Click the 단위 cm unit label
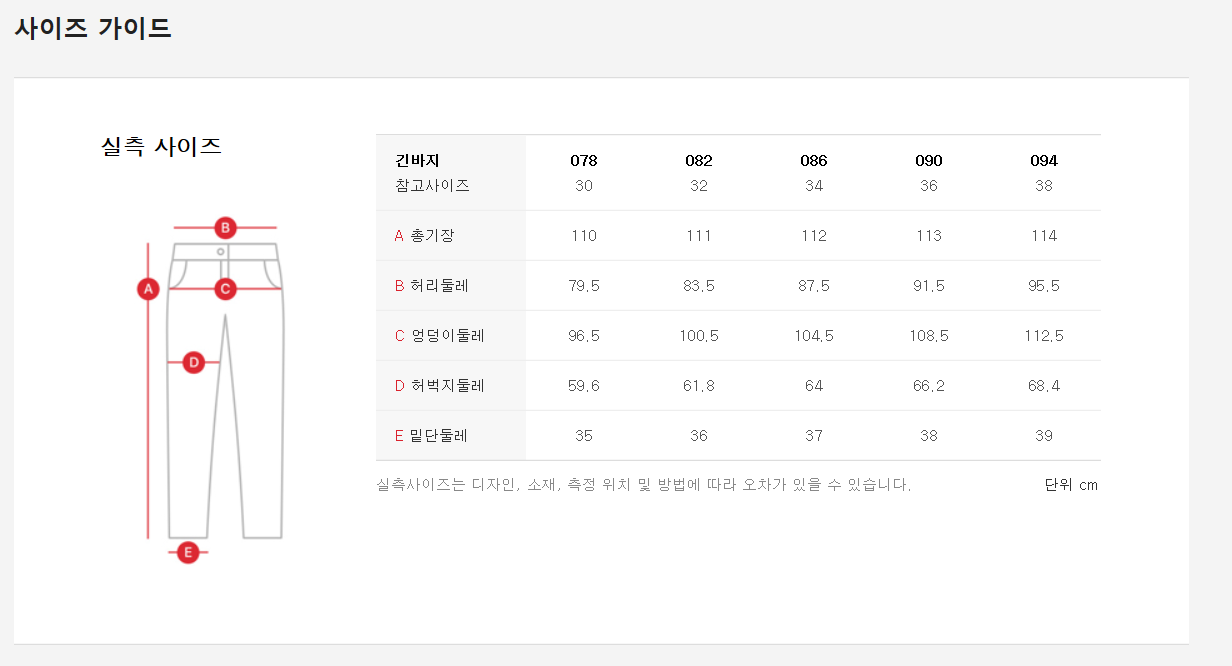This screenshot has width=1232, height=666. point(1071,485)
